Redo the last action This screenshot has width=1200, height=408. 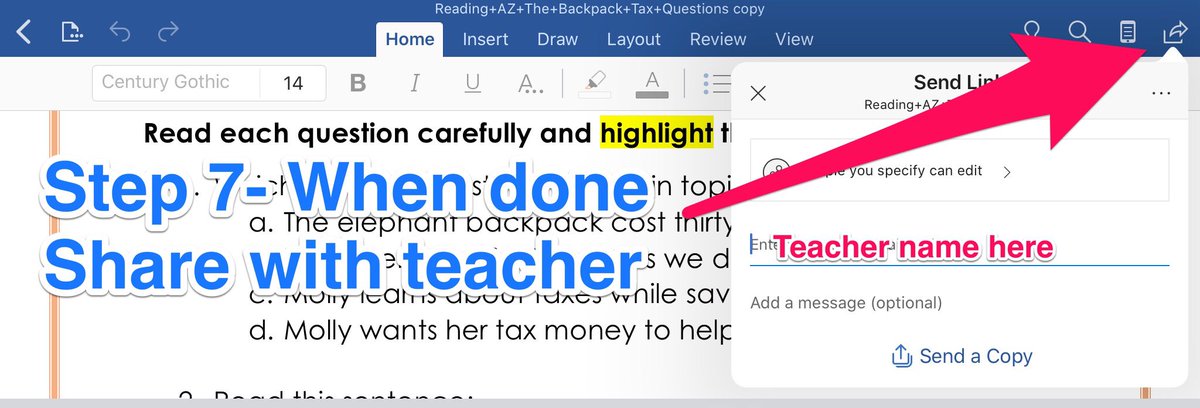(168, 33)
